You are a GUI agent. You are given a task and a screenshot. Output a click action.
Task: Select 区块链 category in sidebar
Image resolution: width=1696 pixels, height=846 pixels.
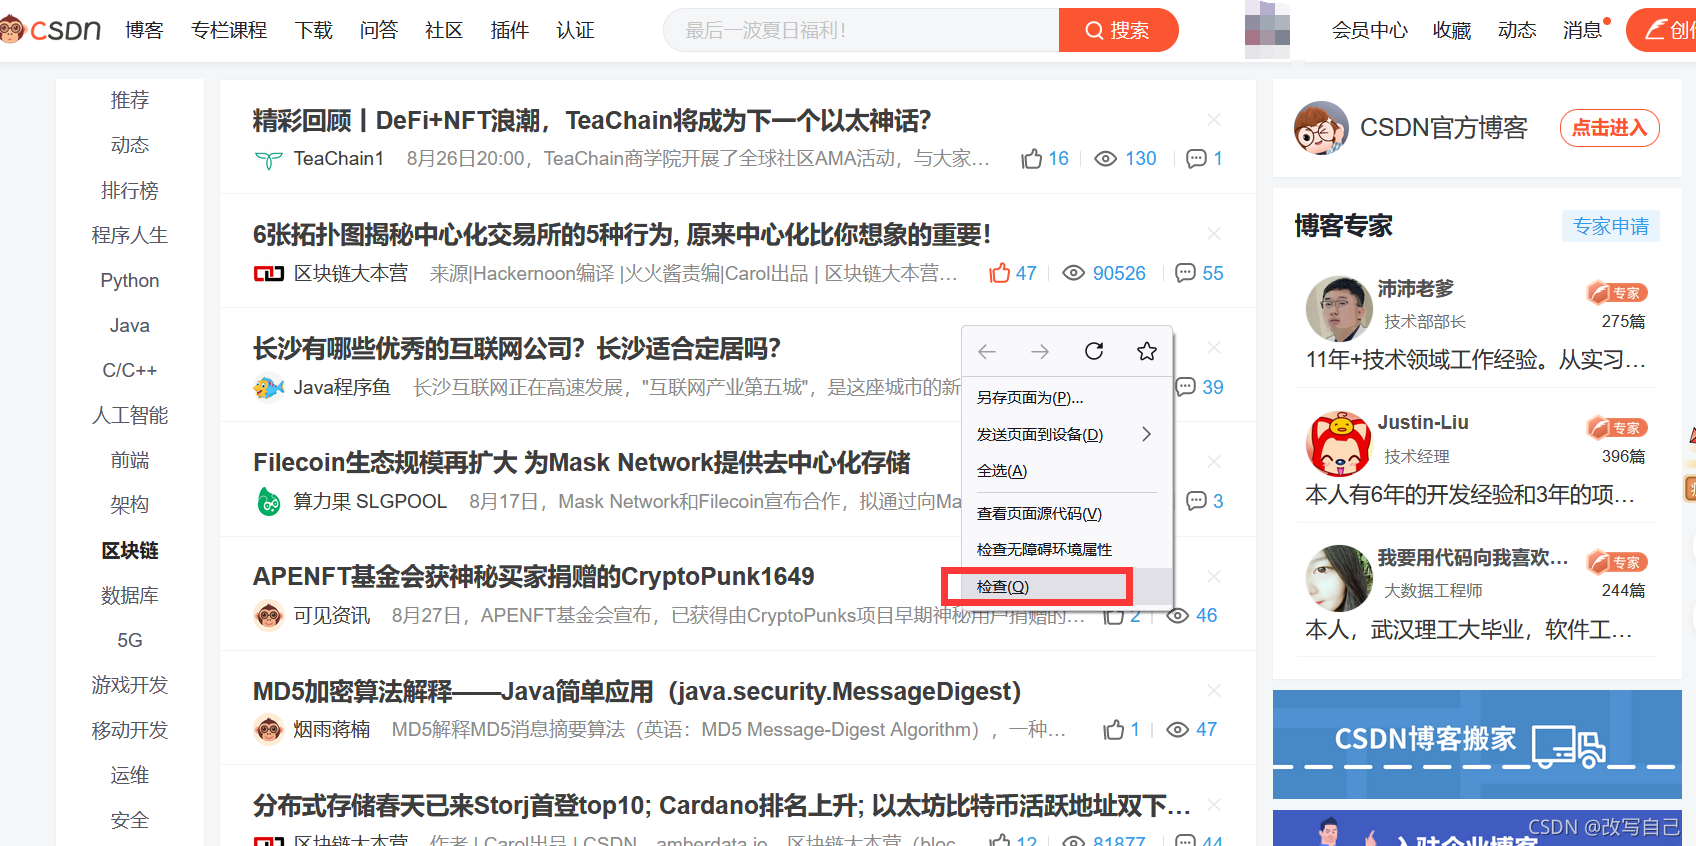point(130,550)
